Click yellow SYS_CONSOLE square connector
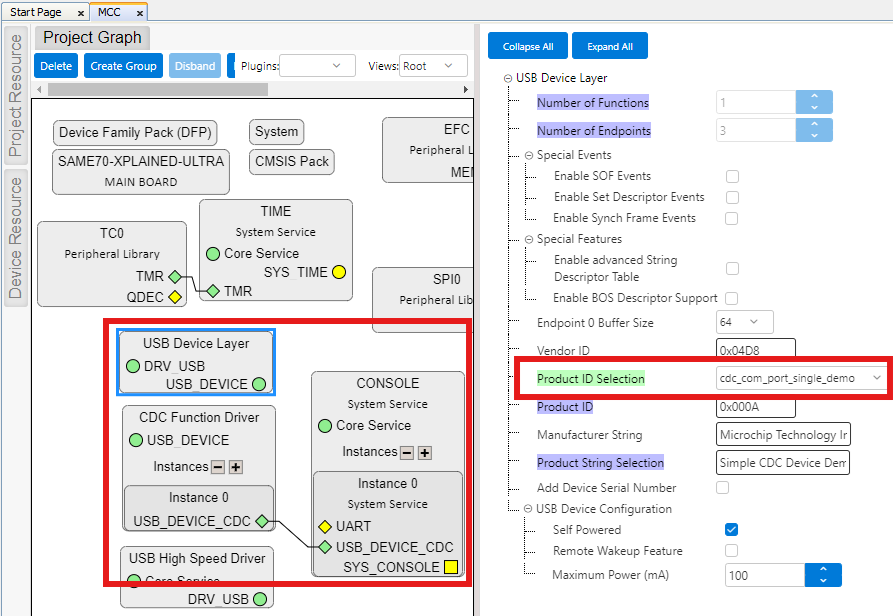The width and height of the screenshot is (893, 616). pos(451,568)
